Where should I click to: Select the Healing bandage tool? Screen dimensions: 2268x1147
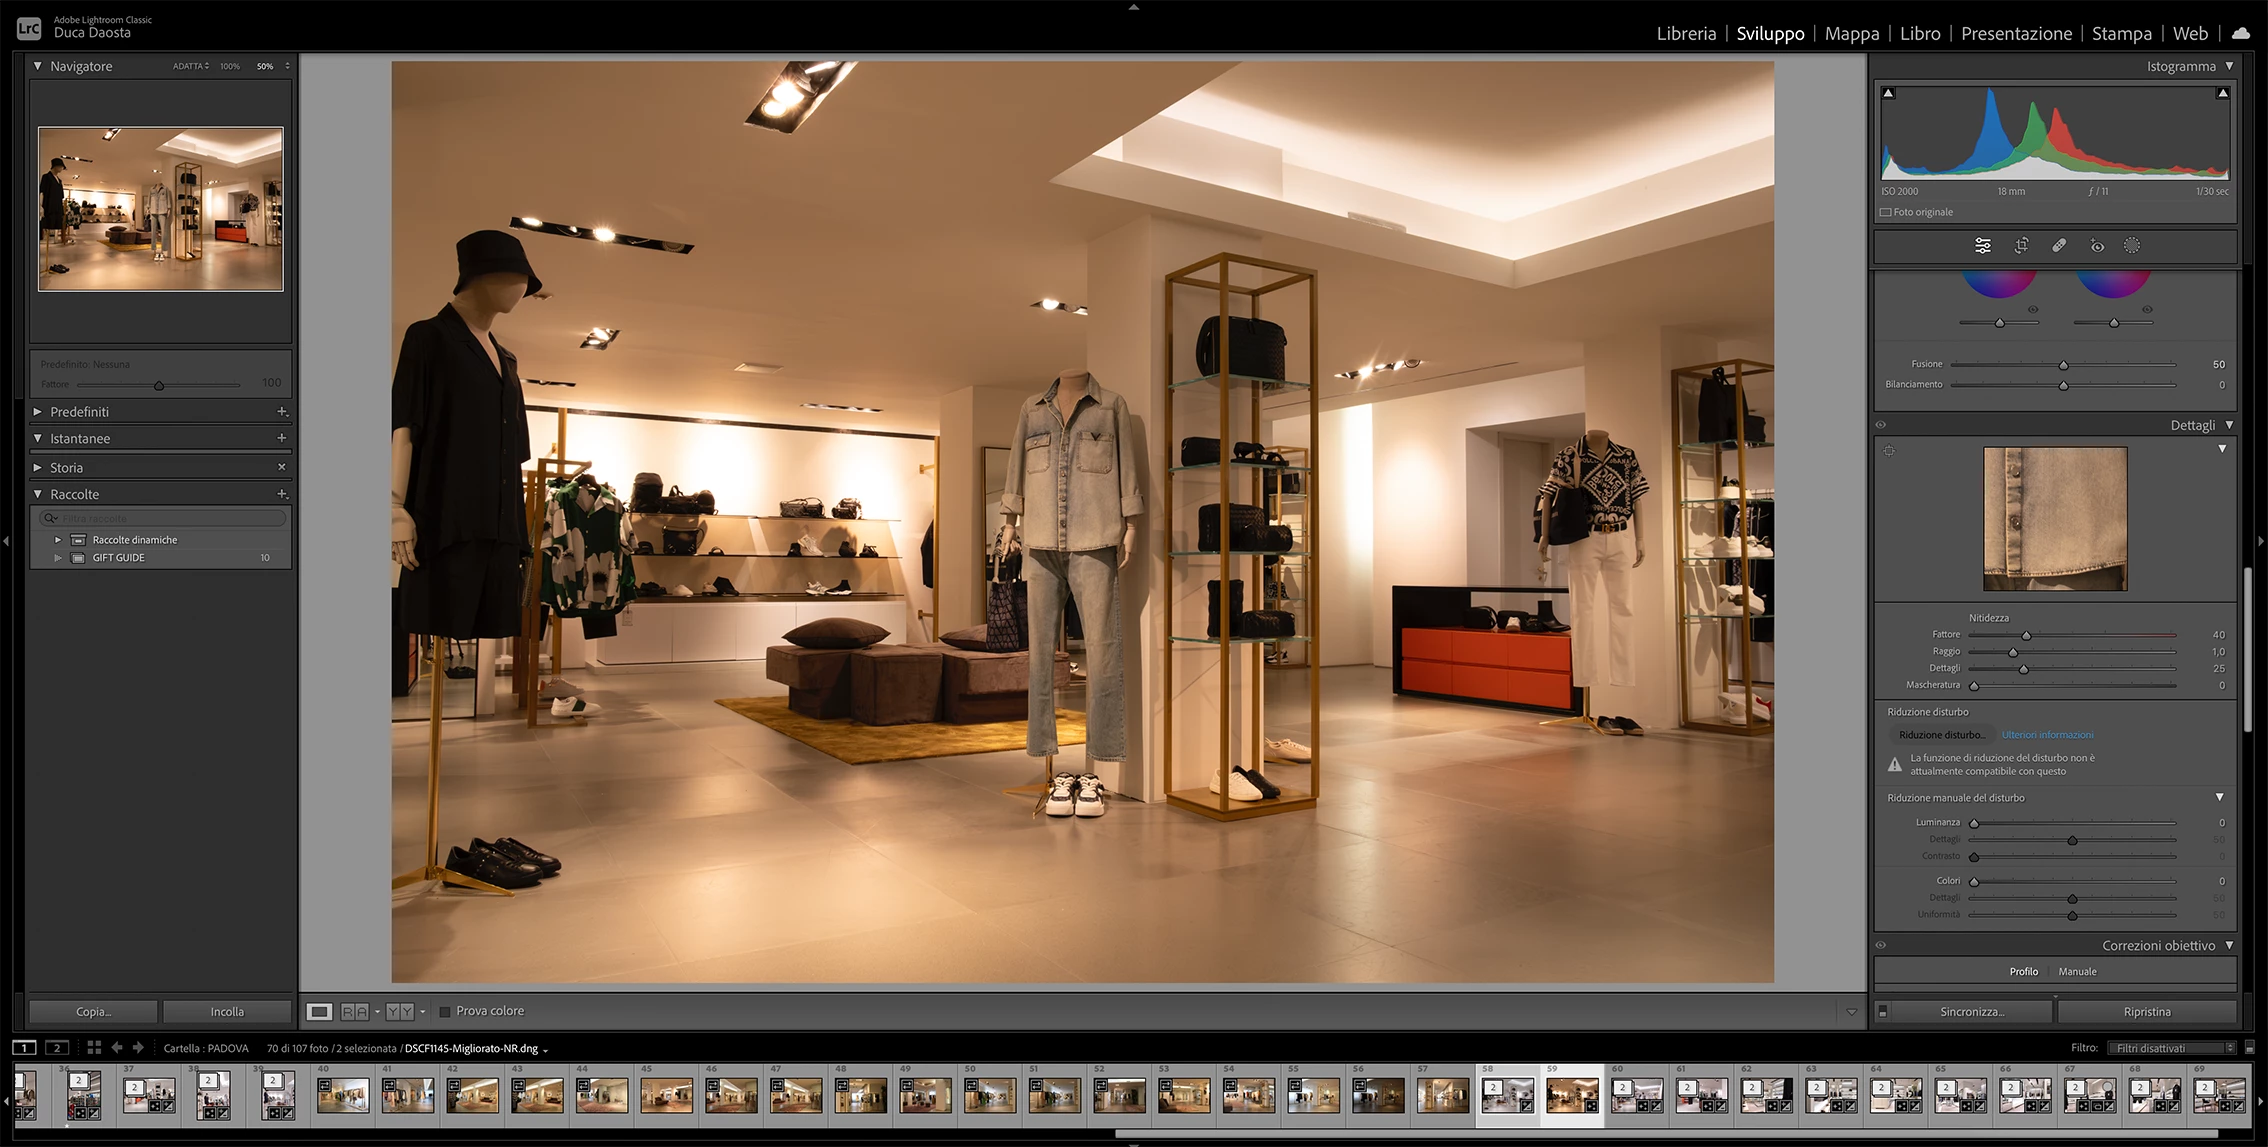pyautogui.click(x=2059, y=246)
